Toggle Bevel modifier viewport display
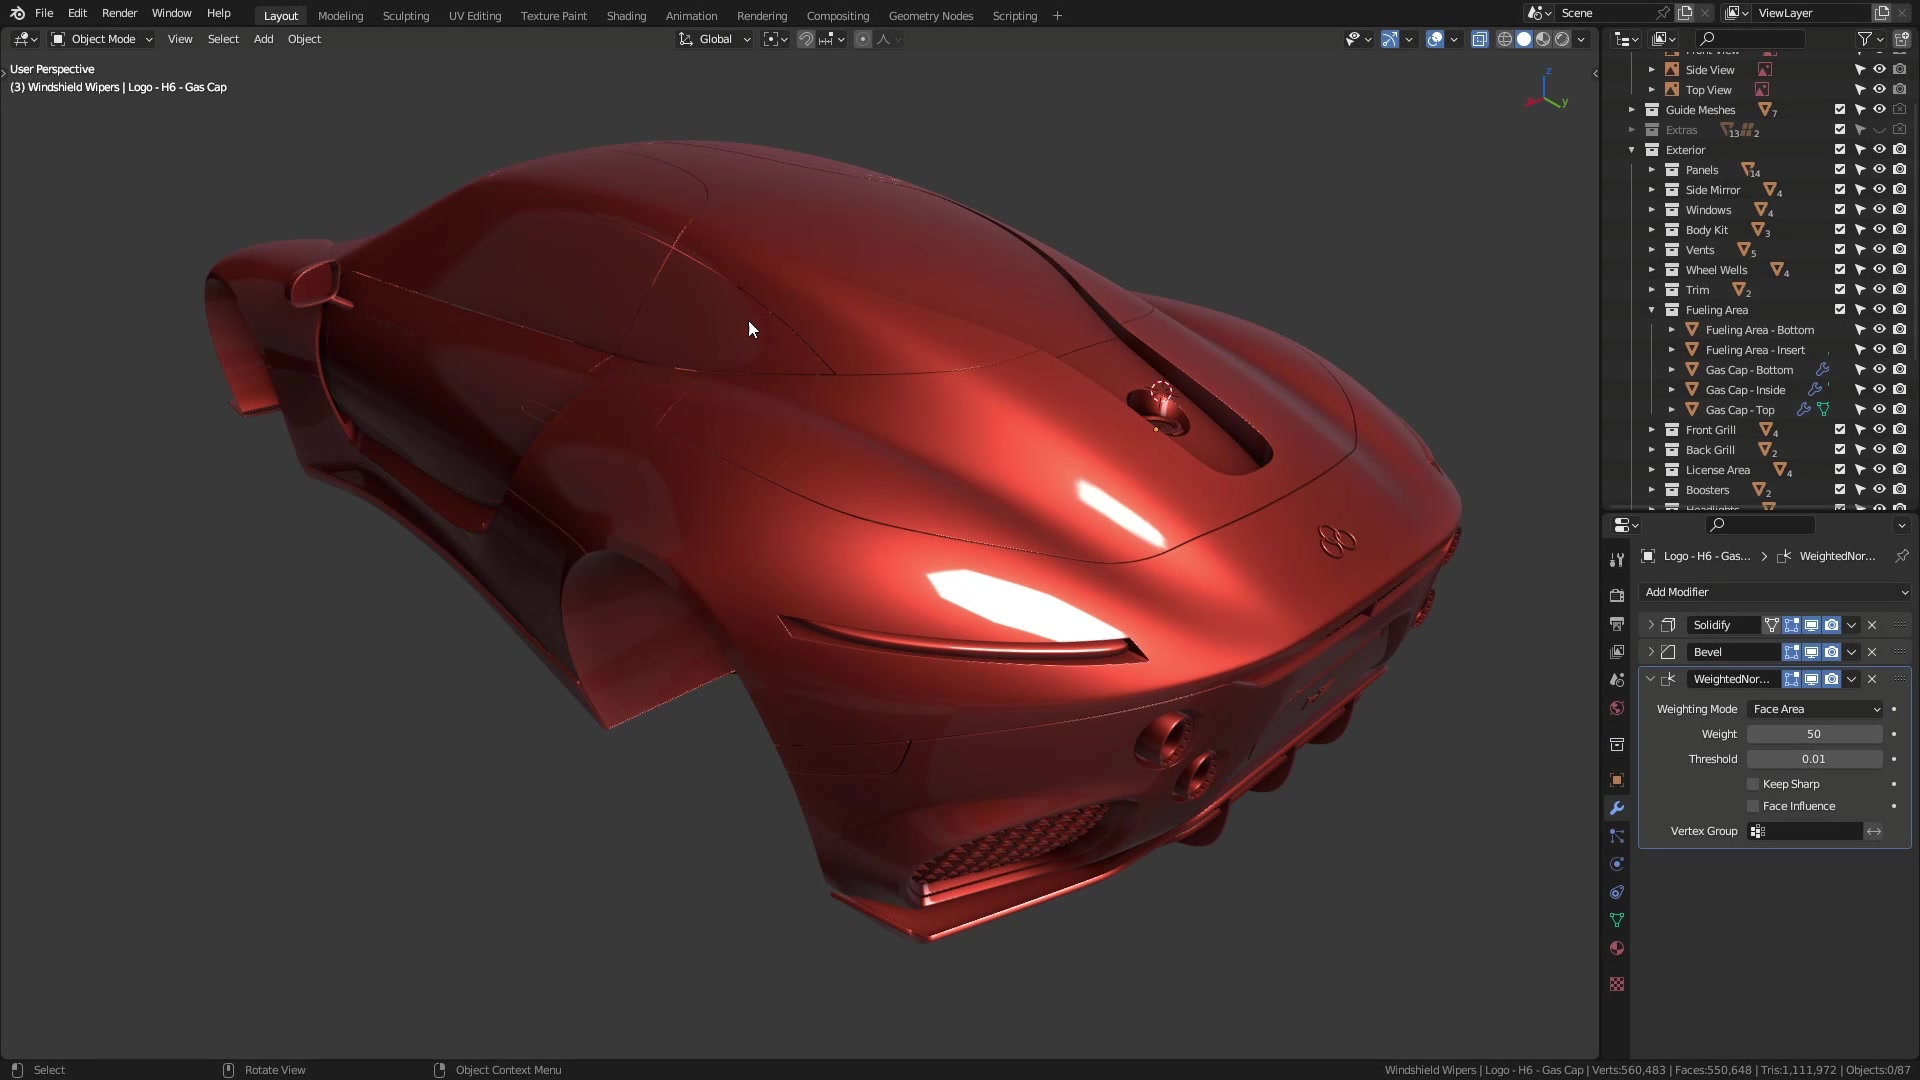Screen dimensions: 1920x1080 tap(1812, 652)
